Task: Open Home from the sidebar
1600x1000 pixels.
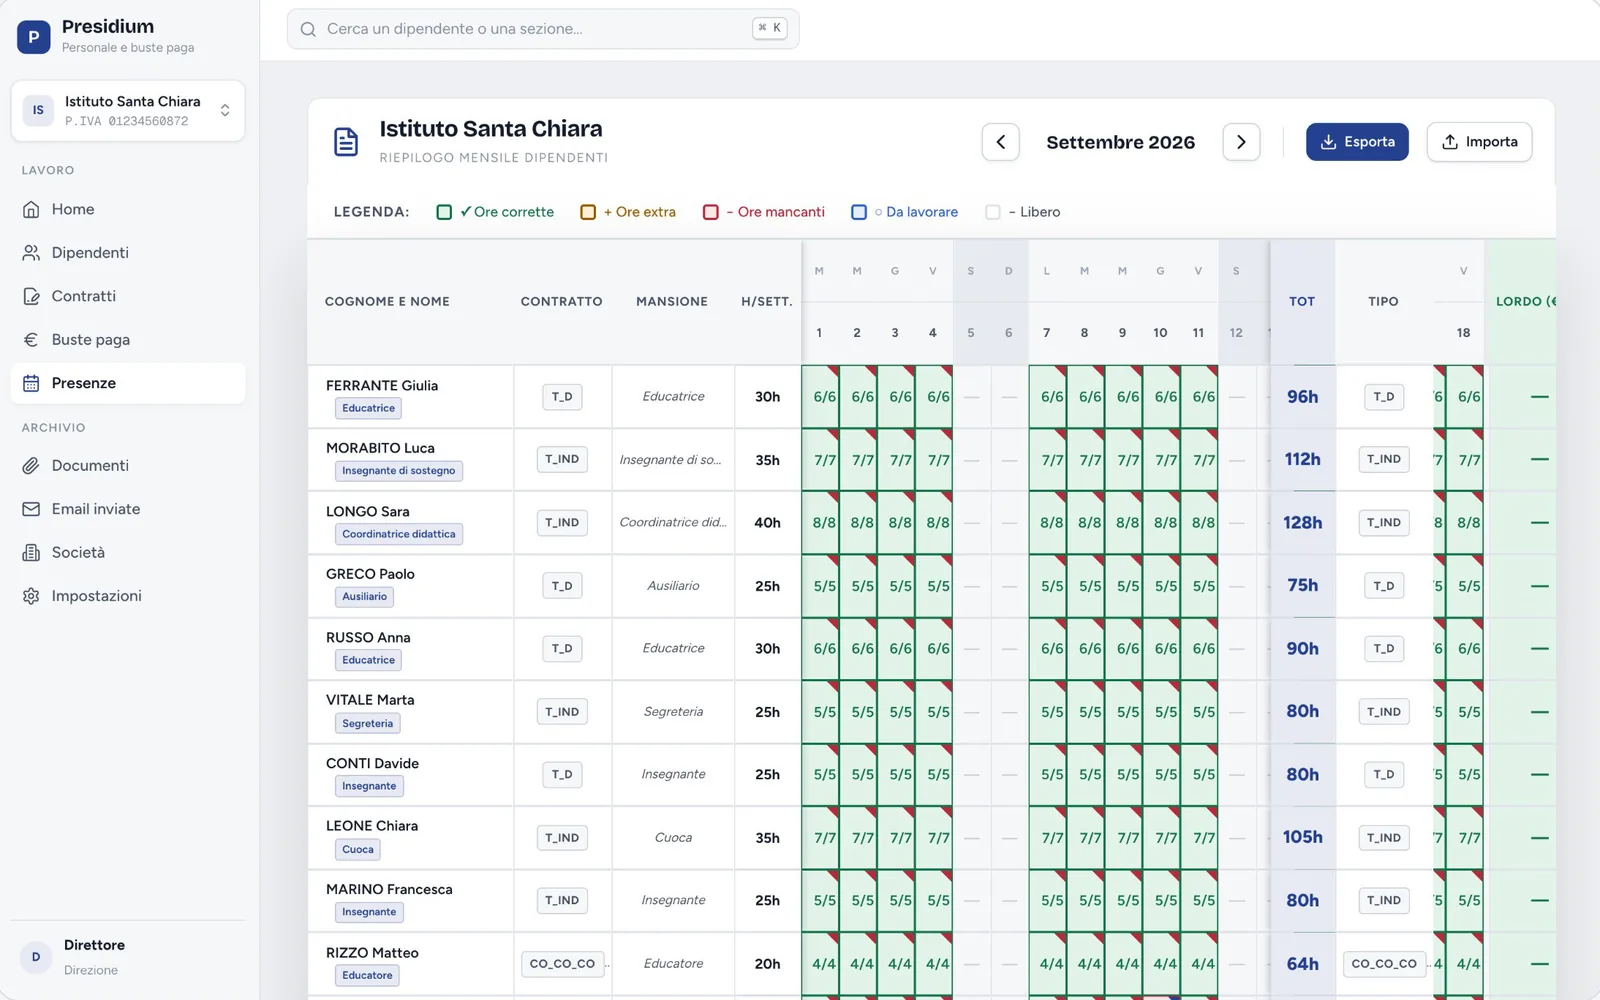Action: (x=128, y=209)
